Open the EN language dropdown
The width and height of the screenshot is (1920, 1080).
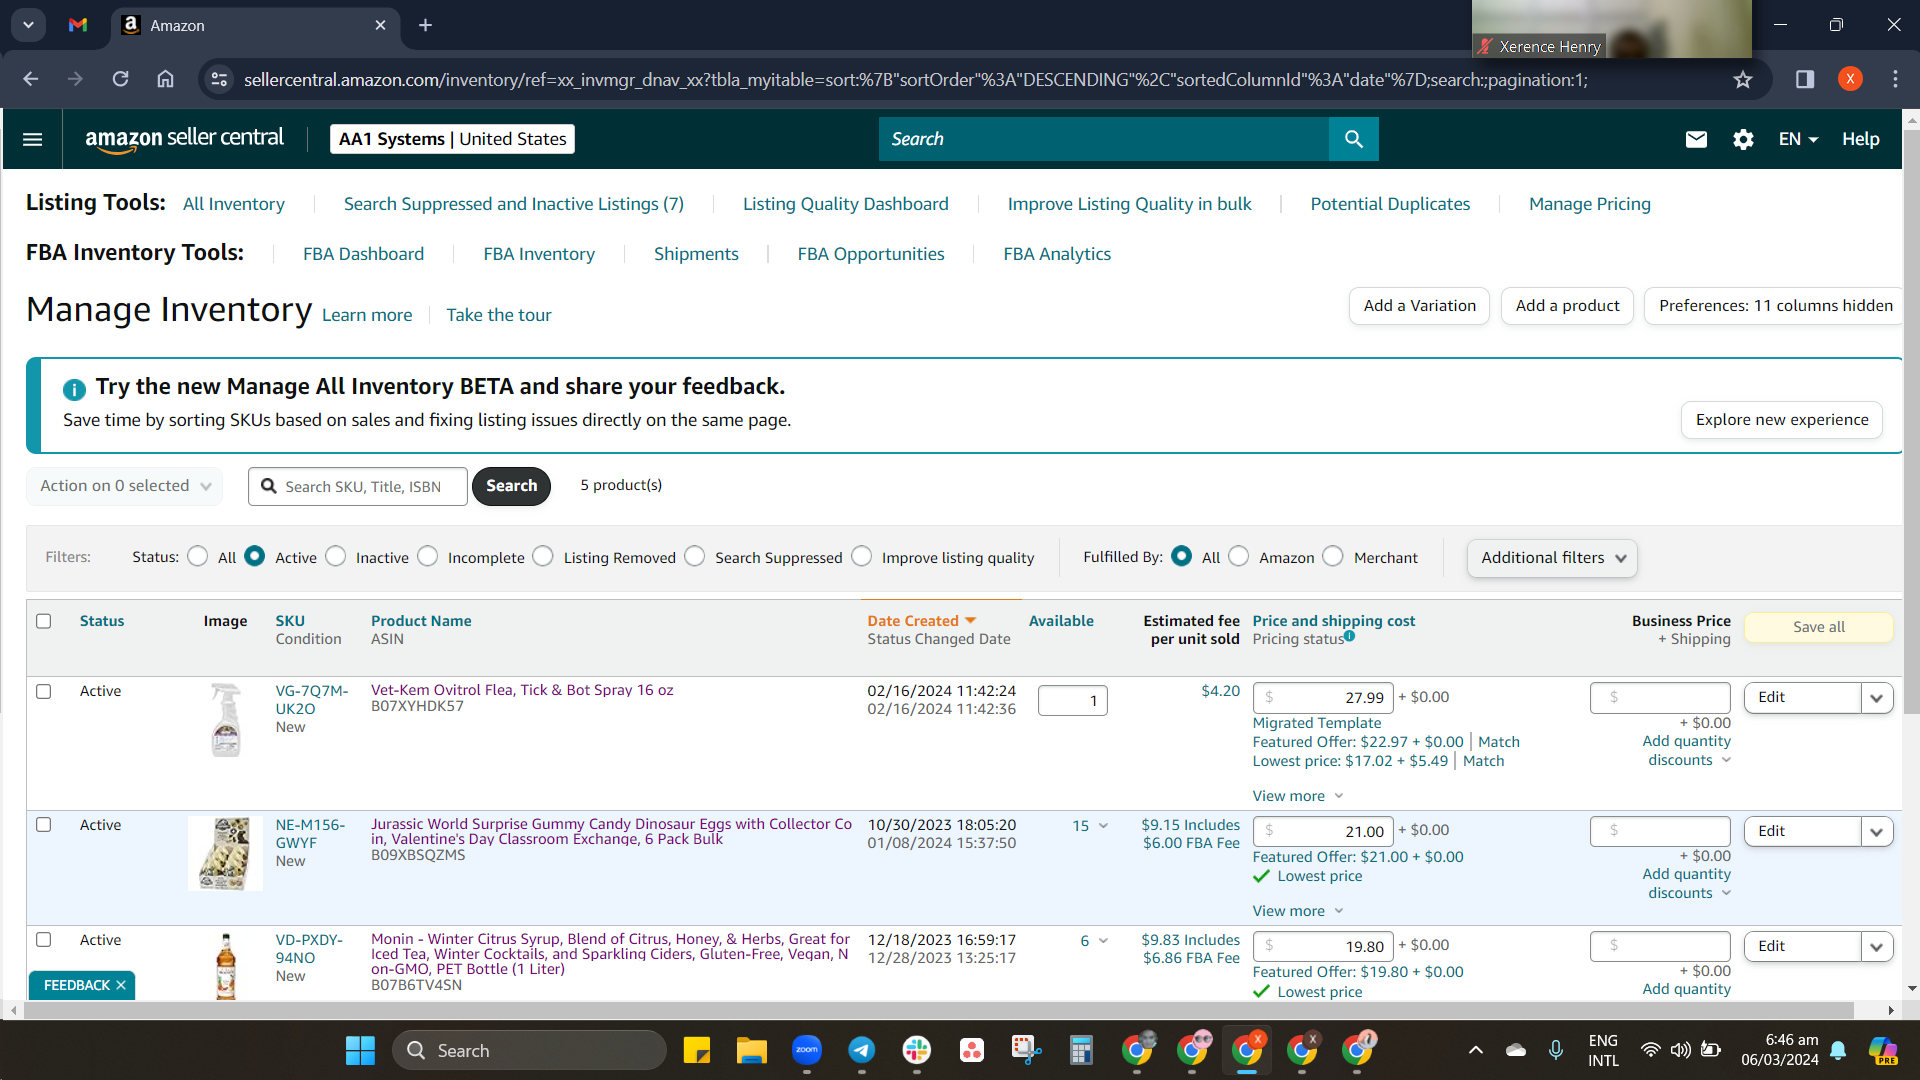pos(1798,139)
